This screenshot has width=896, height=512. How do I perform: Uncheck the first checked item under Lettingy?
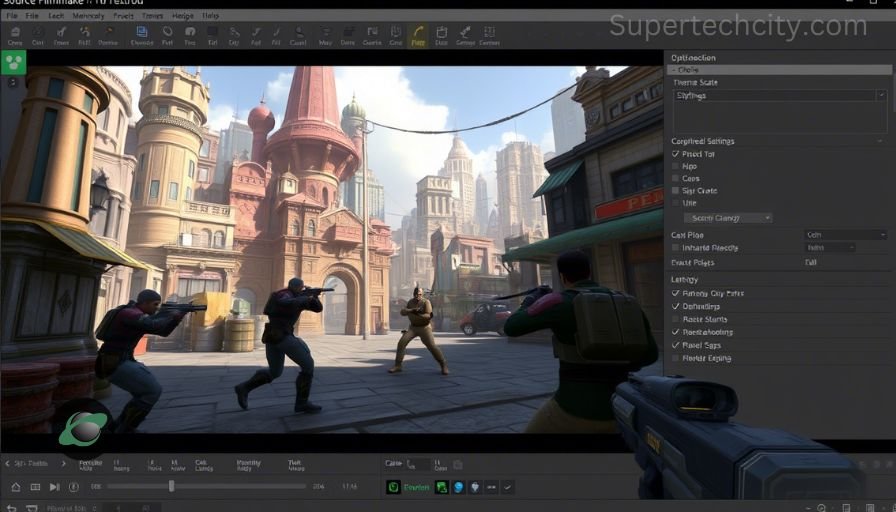(x=675, y=293)
